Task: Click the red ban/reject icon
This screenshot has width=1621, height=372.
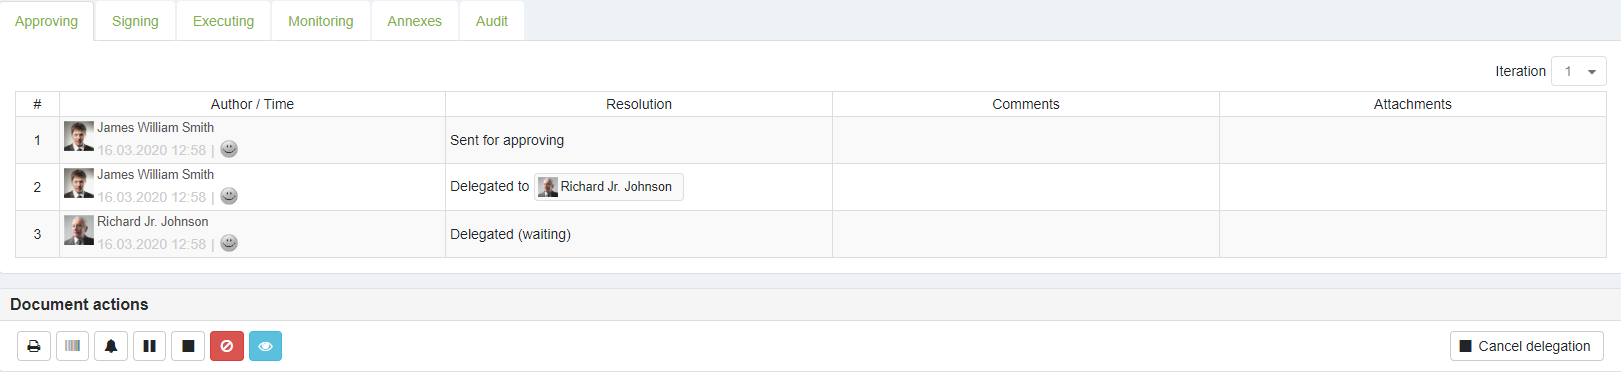Action: click(x=227, y=346)
